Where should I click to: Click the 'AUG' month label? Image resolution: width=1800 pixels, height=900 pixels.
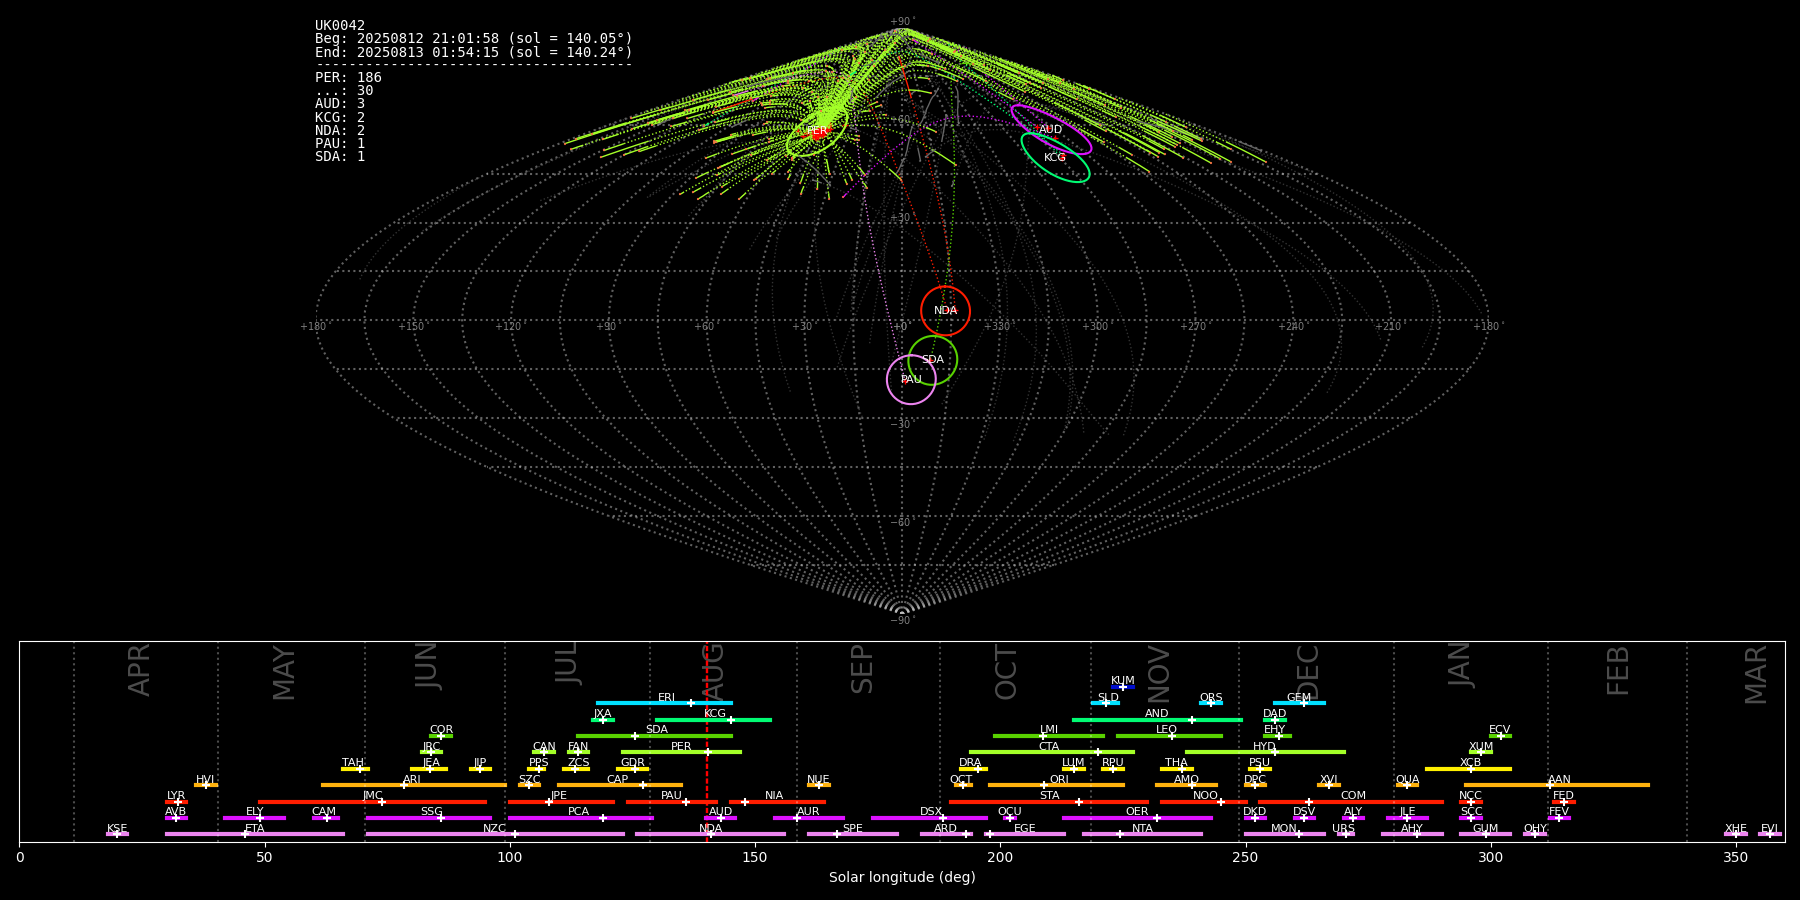713,669
